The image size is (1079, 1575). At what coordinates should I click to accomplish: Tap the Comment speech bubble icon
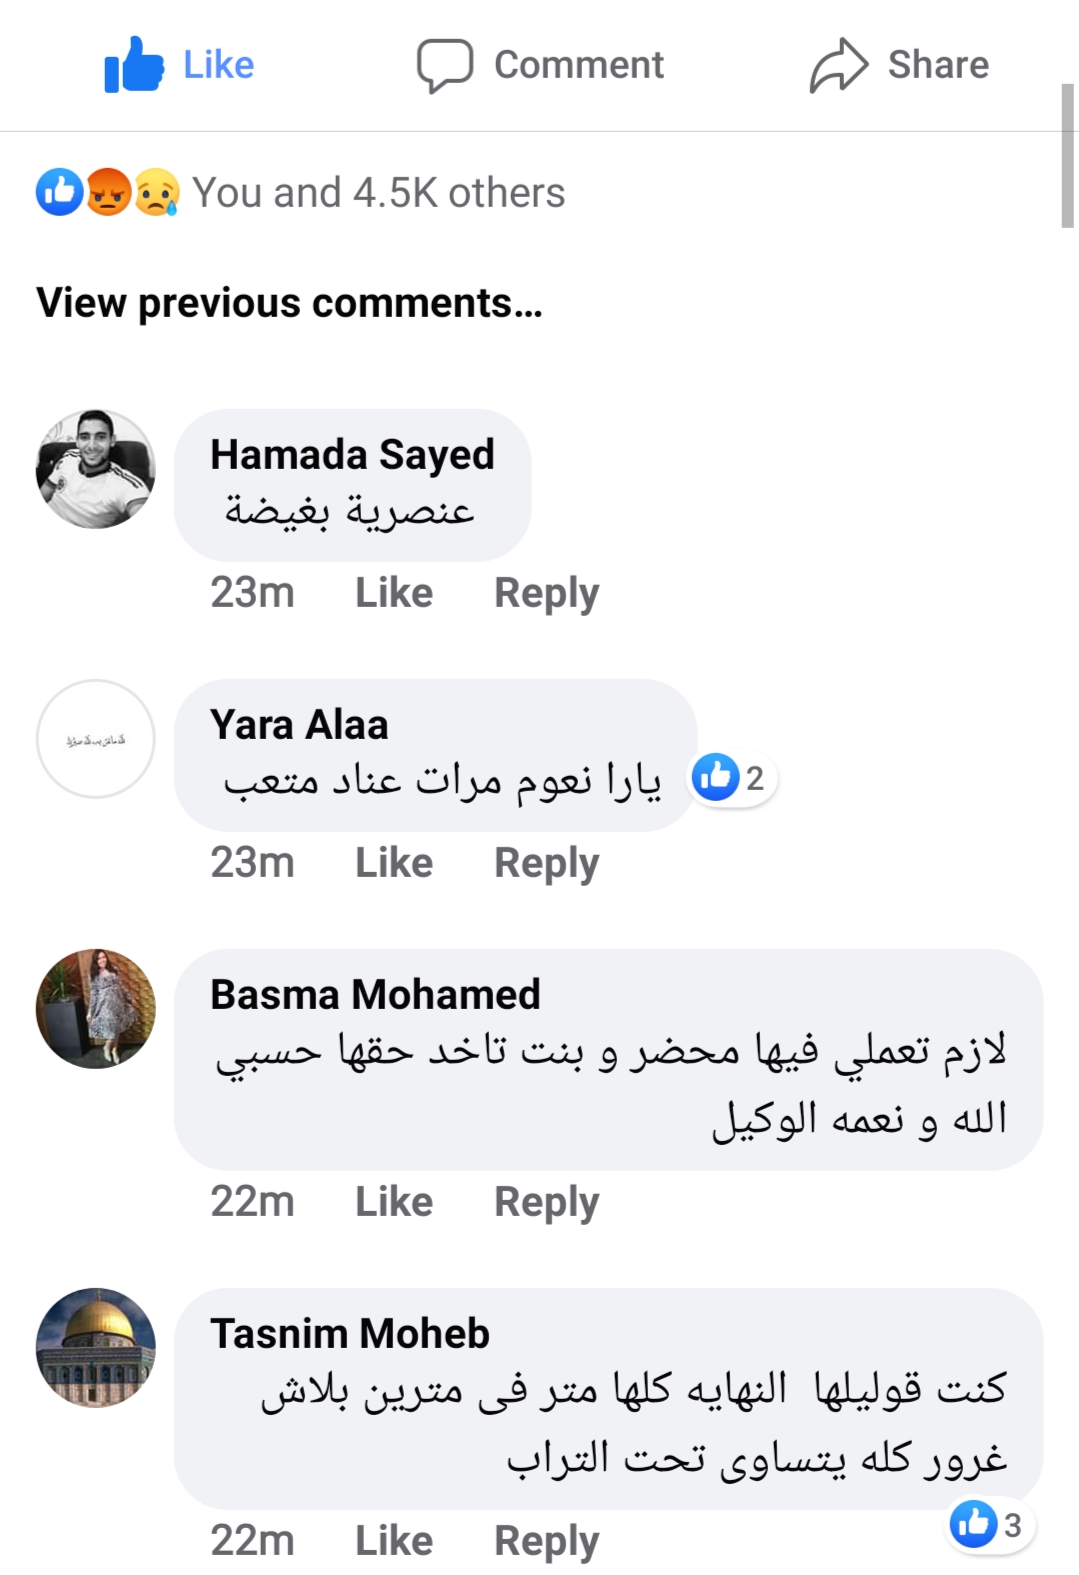(444, 65)
